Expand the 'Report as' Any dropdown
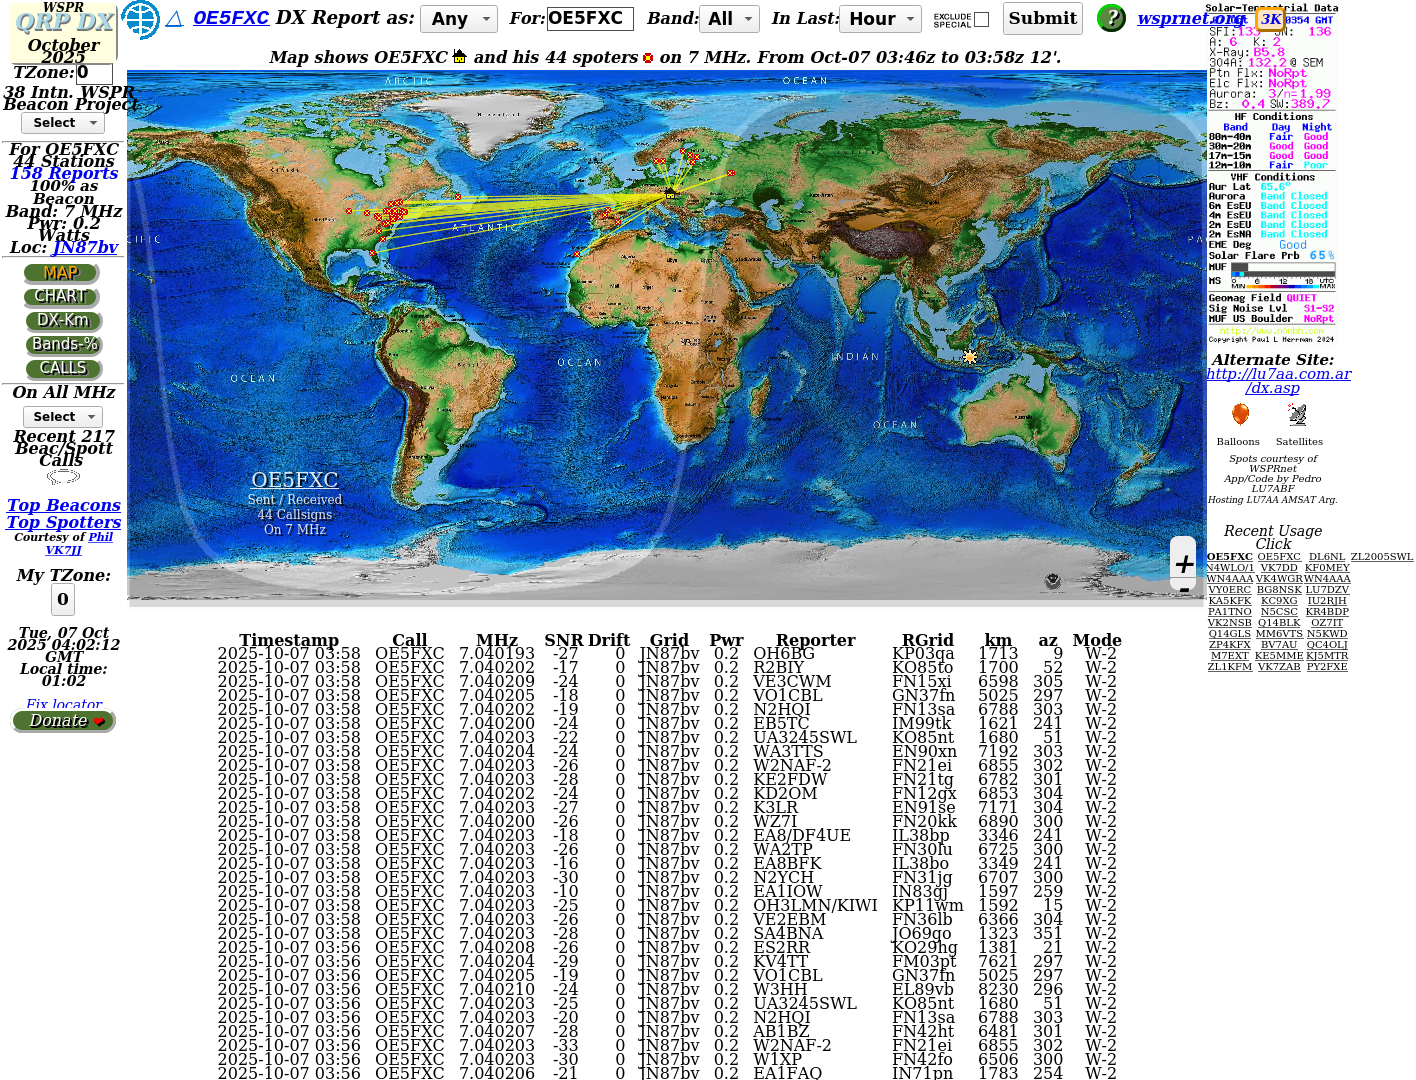The image size is (1416, 1080). [x=459, y=19]
